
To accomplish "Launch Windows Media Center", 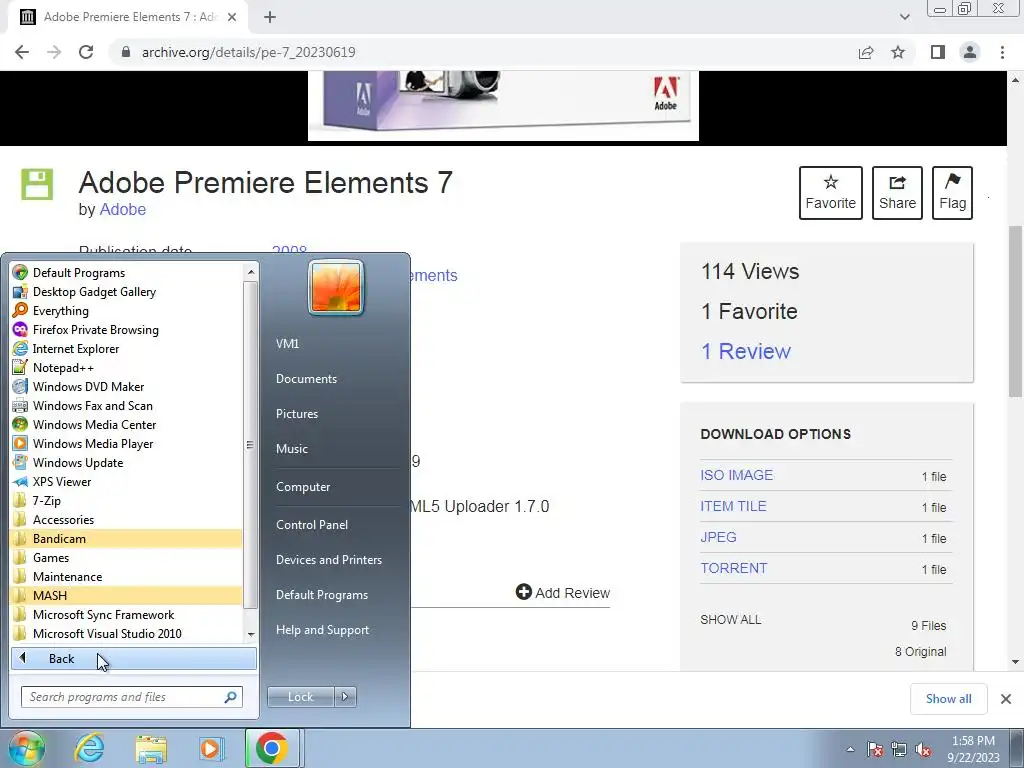I will tap(127, 424).
